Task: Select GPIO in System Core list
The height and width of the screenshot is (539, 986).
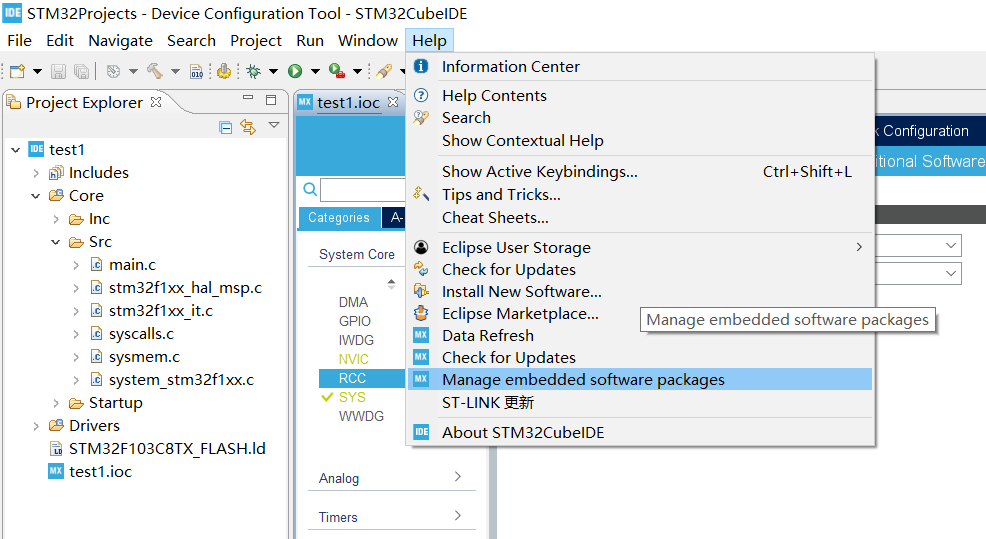Action: pyautogui.click(x=355, y=321)
